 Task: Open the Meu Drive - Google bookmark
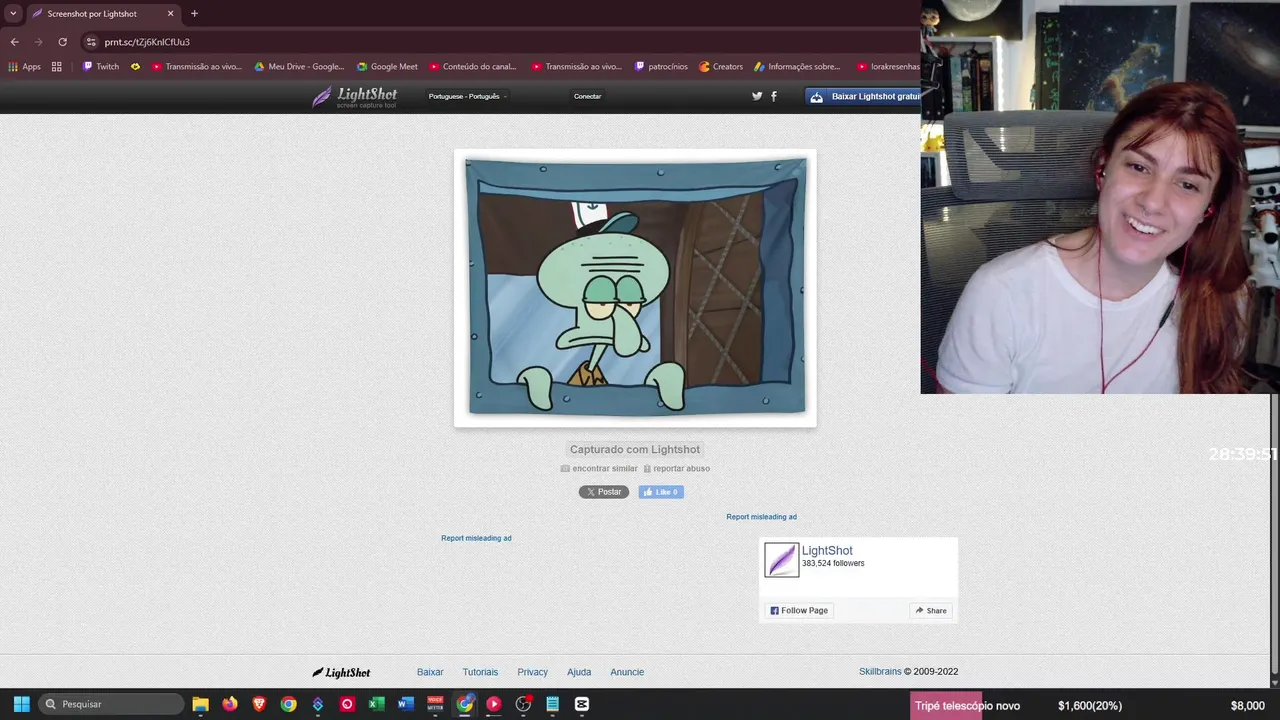click(x=299, y=67)
